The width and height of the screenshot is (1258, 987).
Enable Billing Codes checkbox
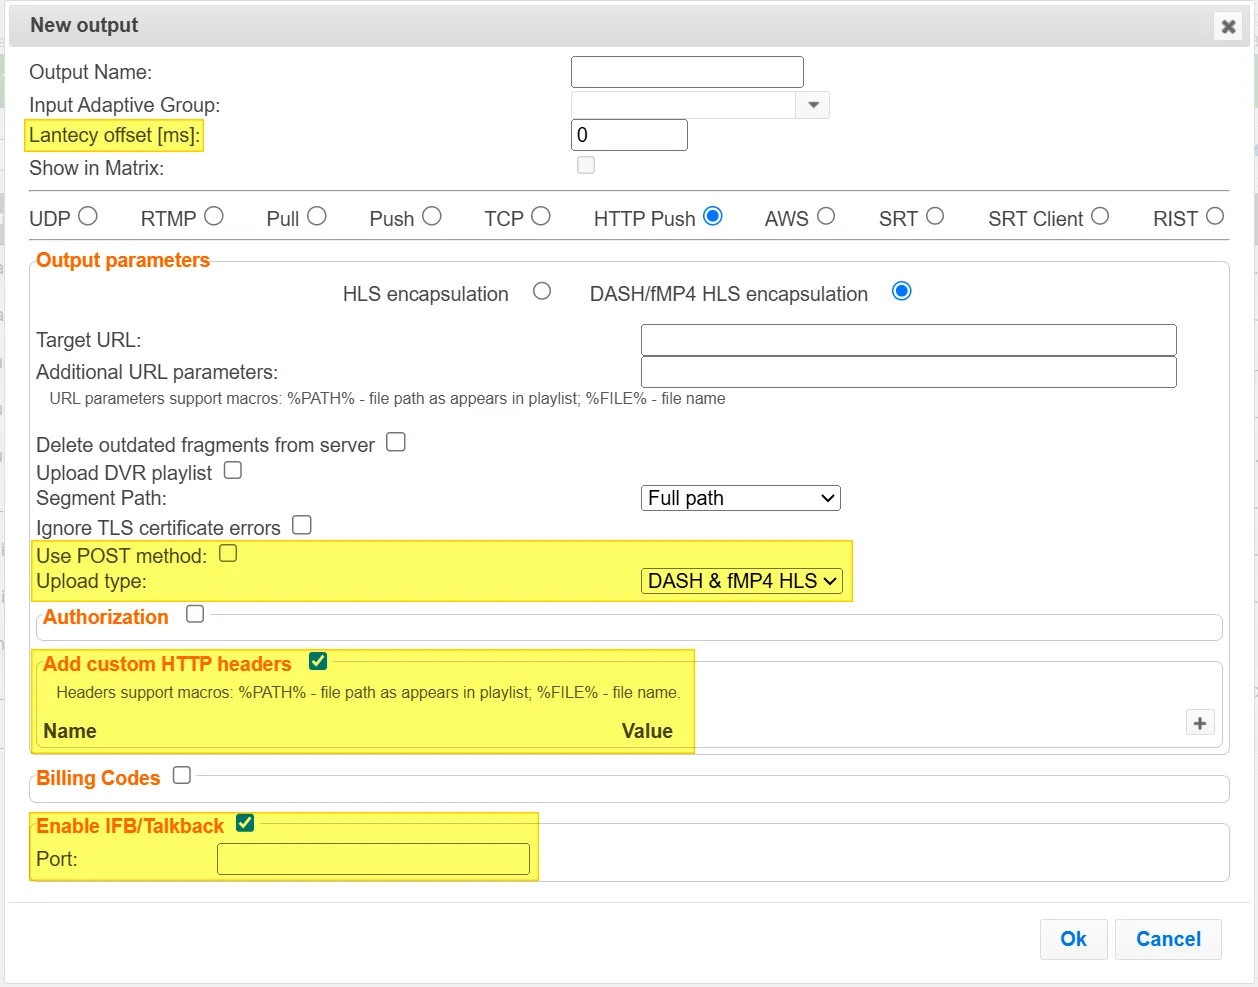click(182, 775)
